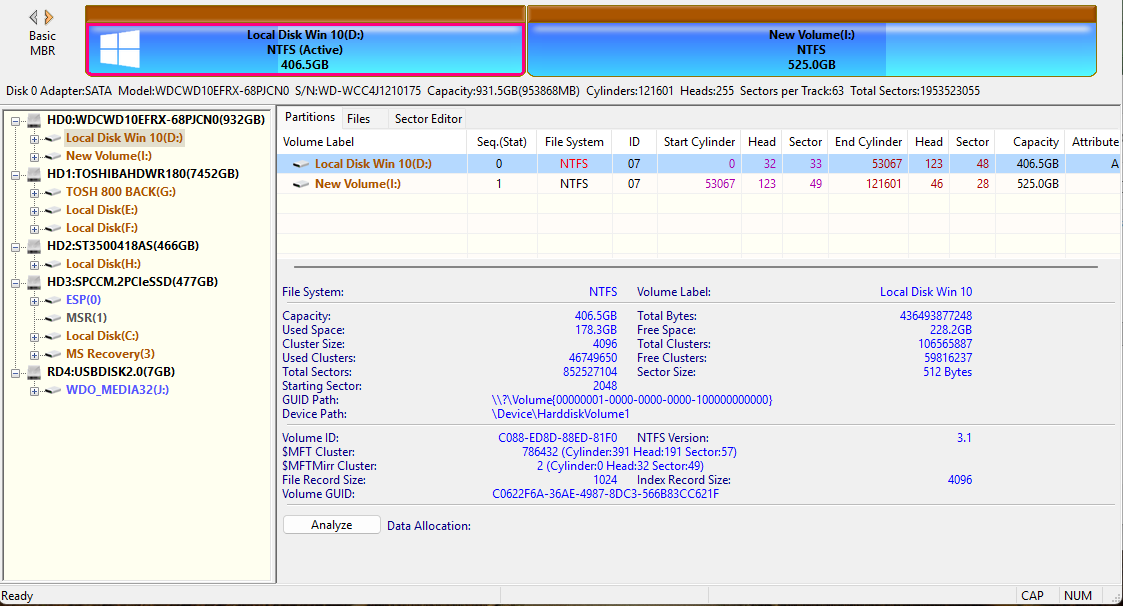Switch to the Files tab

coord(358,119)
